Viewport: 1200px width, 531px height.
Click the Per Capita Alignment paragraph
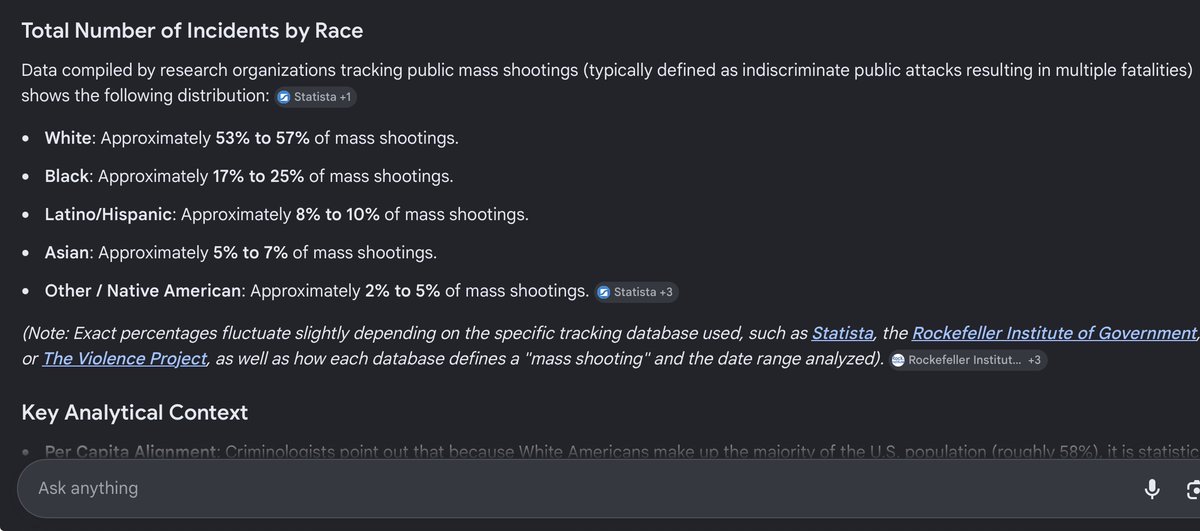[622, 451]
